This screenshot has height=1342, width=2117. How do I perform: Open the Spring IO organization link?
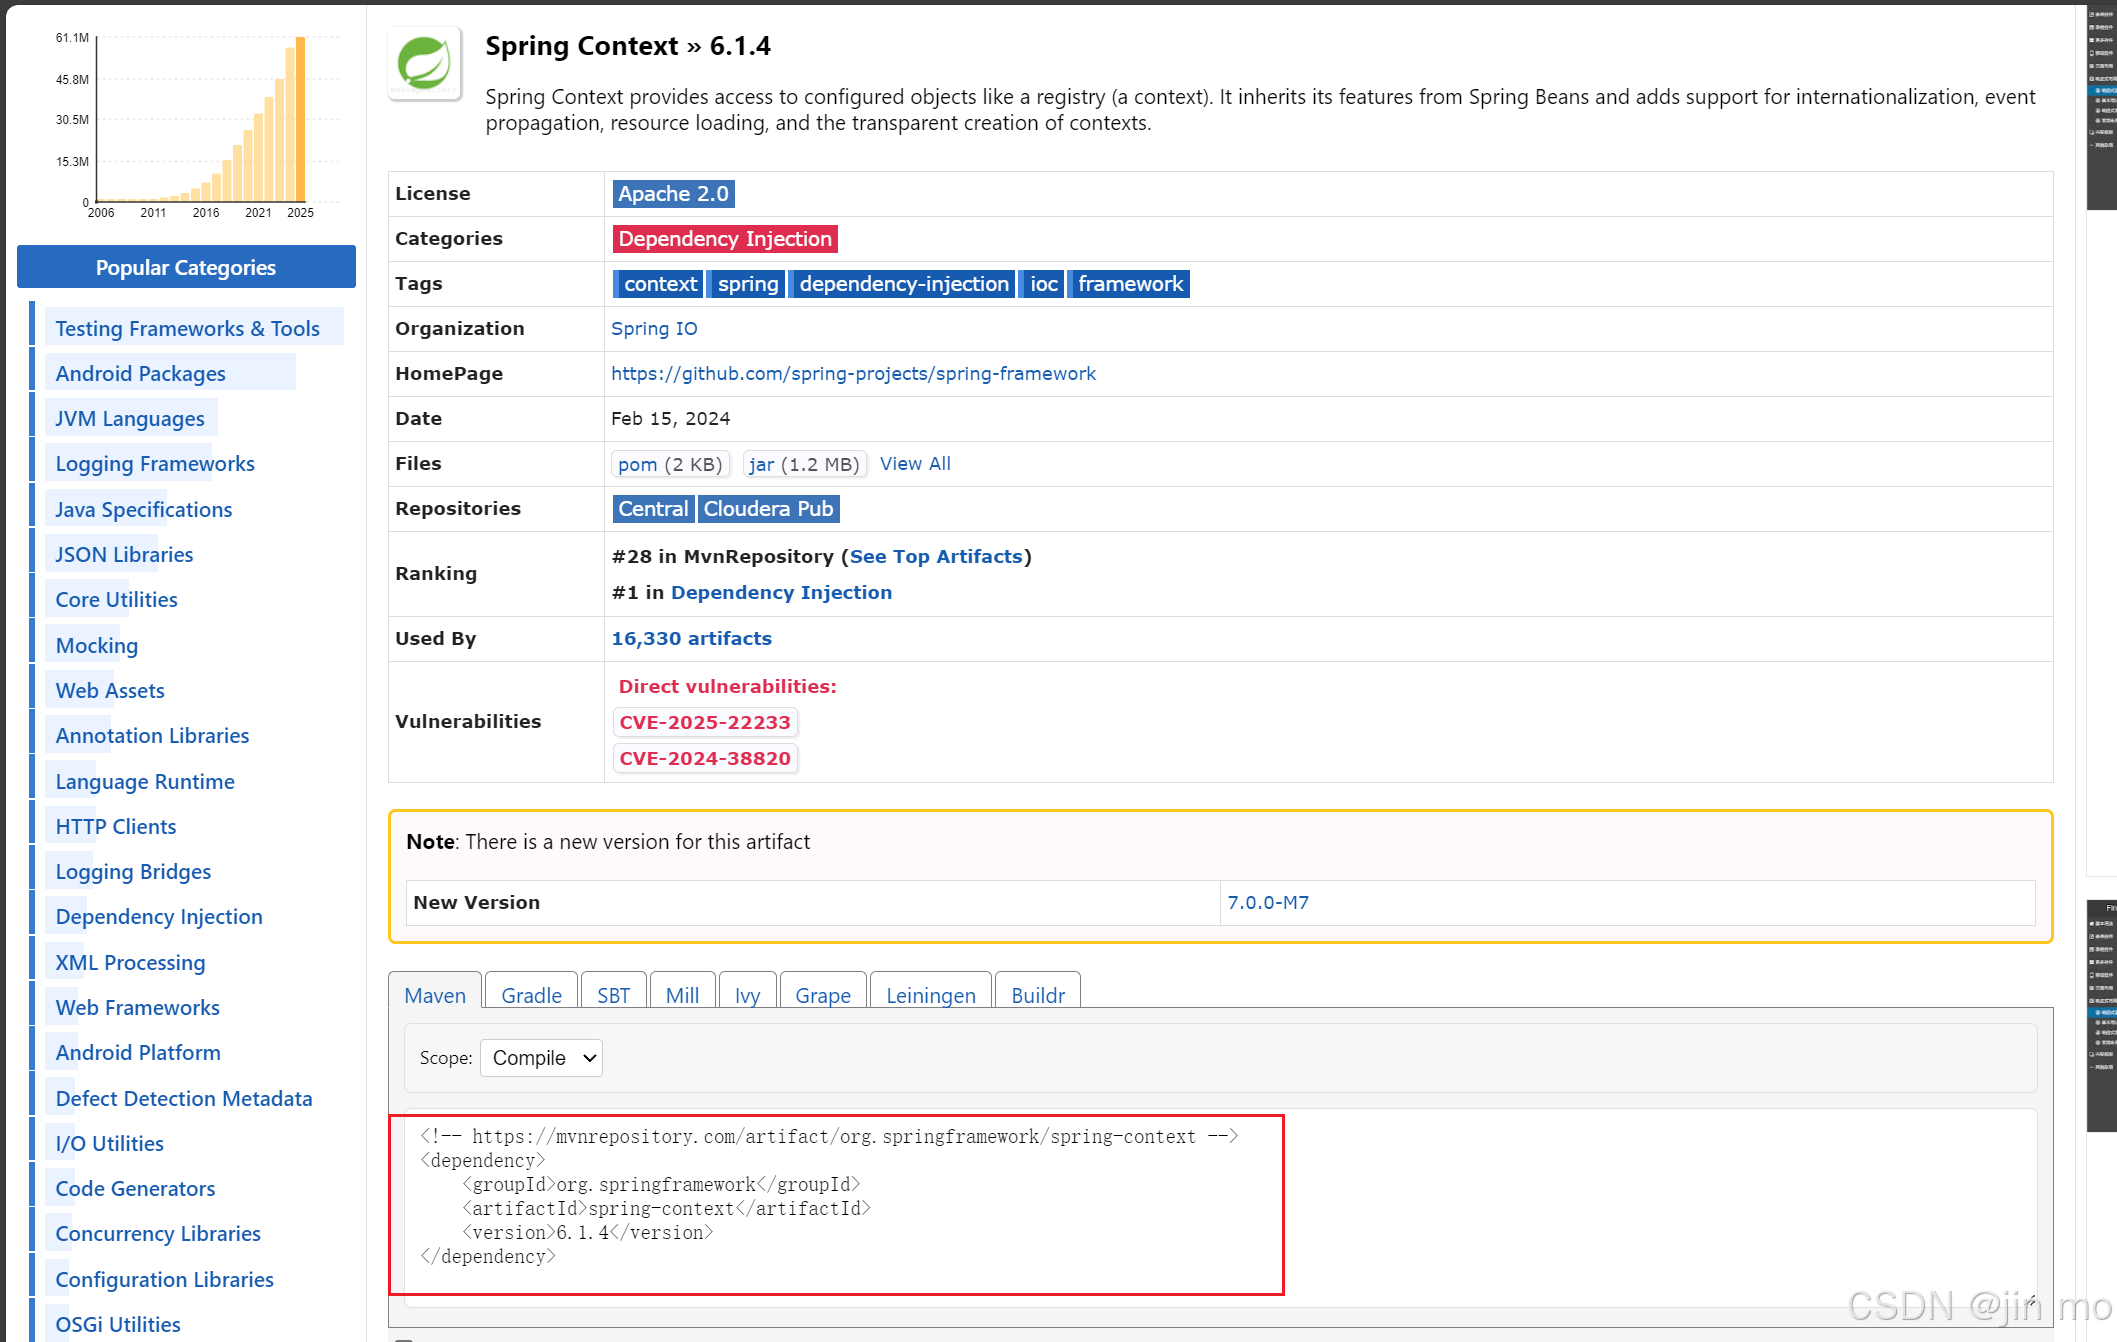click(654, 329)
